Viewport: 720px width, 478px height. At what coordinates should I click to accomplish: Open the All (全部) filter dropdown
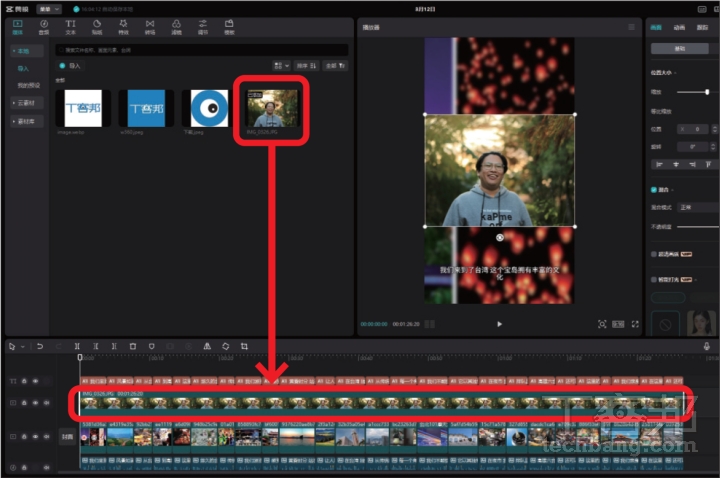click(335, 66)
